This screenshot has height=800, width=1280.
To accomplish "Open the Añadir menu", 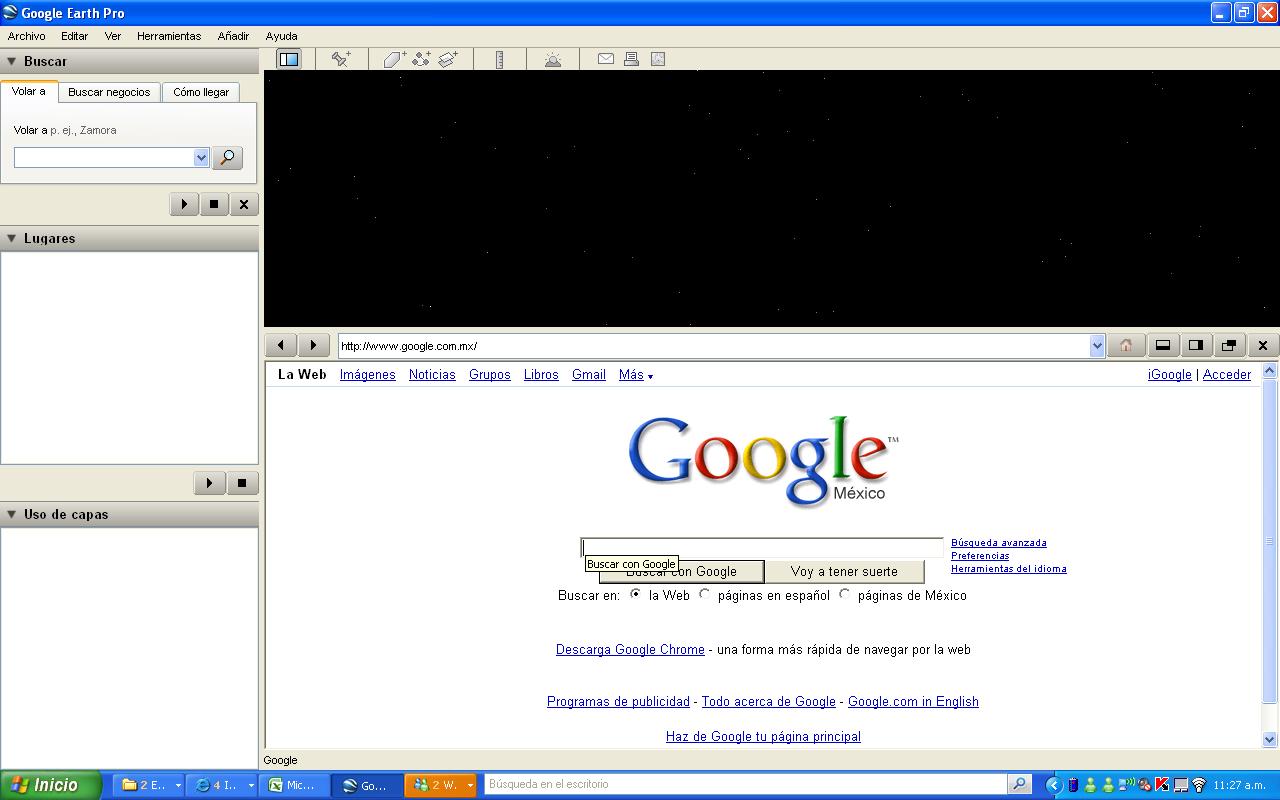I will point(233,36).
